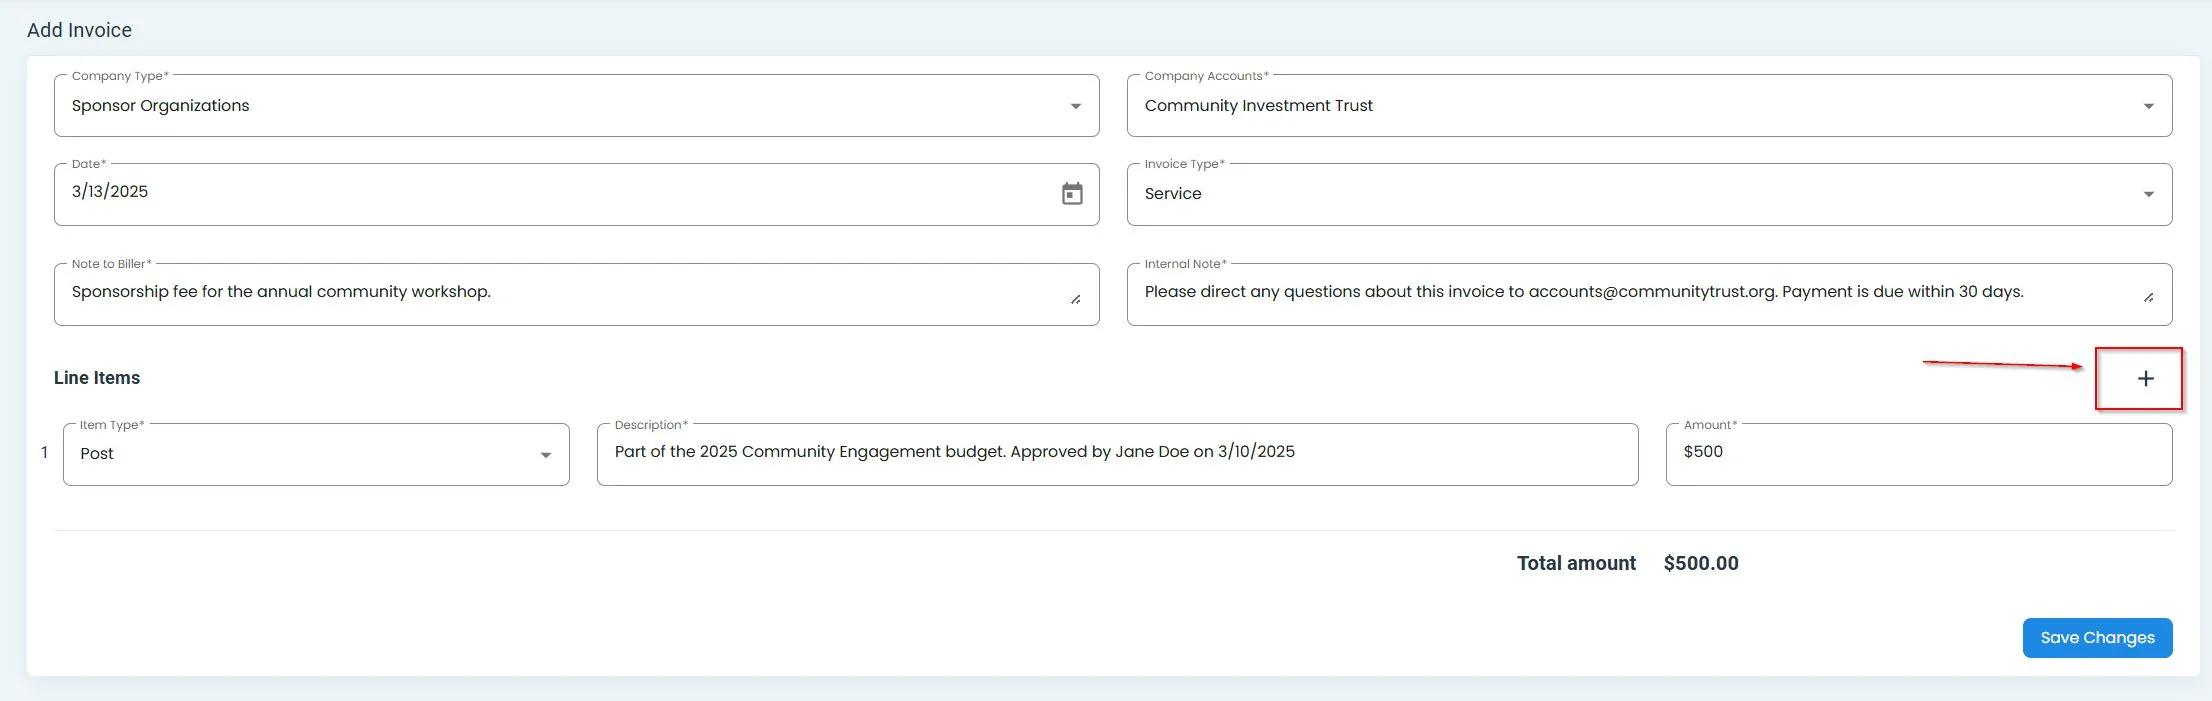The image size is (2212, 701).
Task: Click line item row number 1
Action: click(44, 453)
